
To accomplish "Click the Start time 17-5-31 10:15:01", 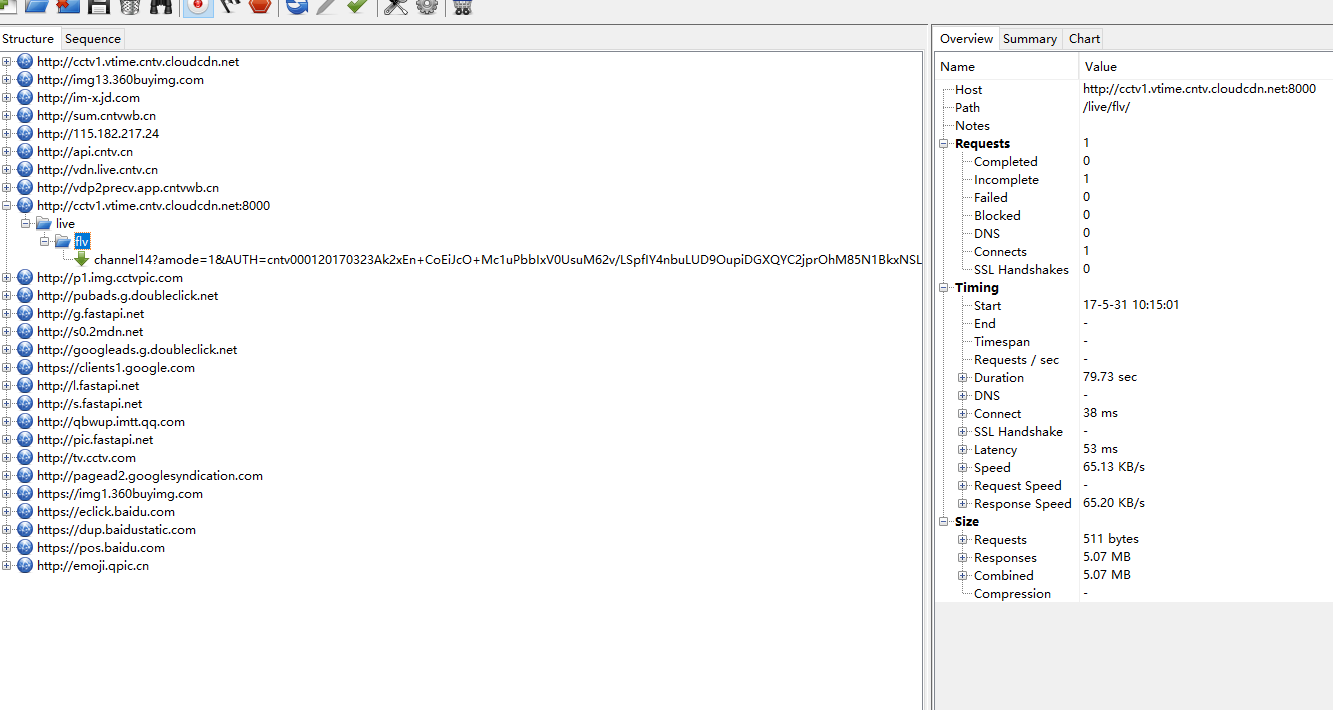I will pos(1131,305).
